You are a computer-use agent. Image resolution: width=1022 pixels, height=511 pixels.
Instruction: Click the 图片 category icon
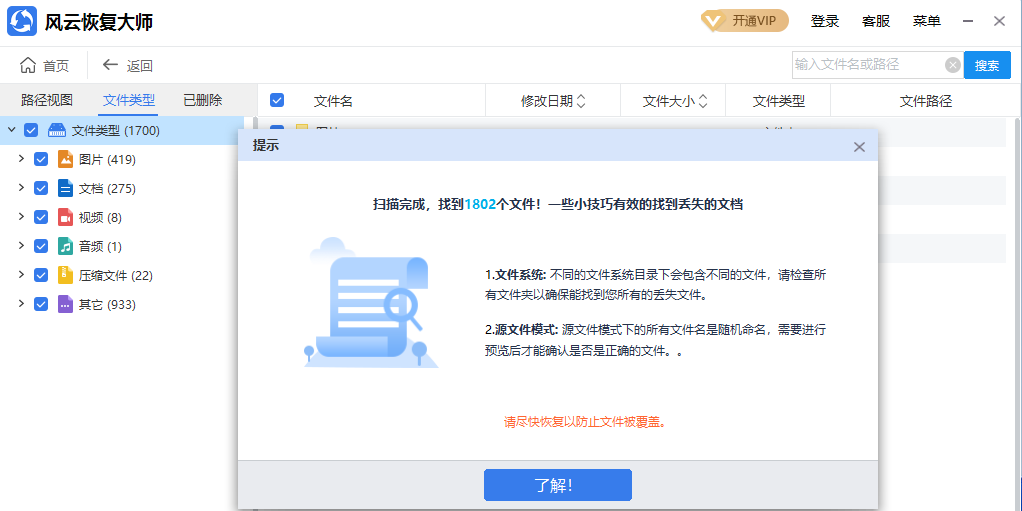point(65,159)
